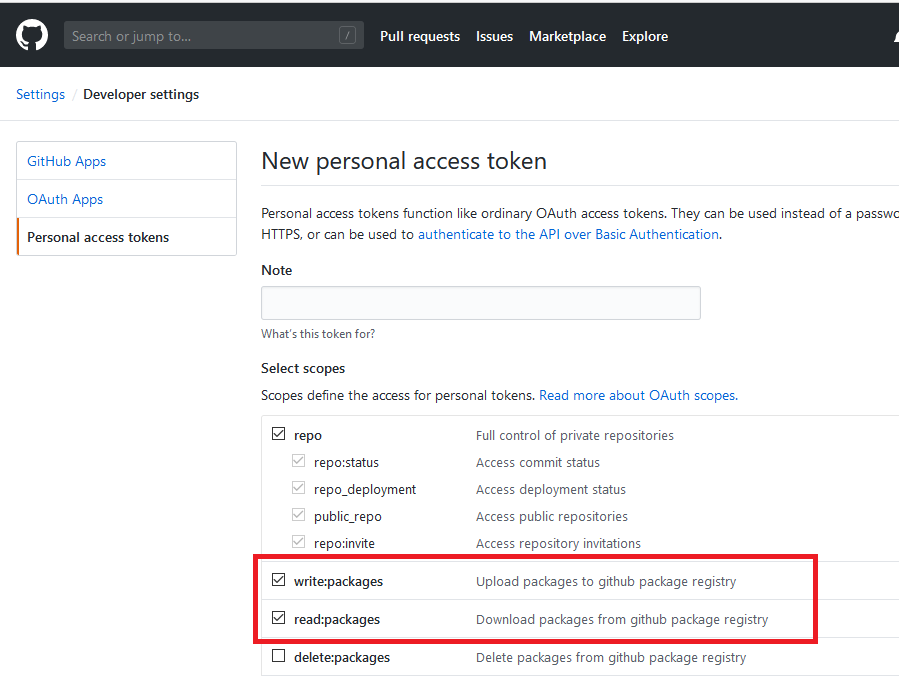Image resolution: width=899 pixels, height=676 pixels.
Task: Click the 'write:packages' scope label
Action: tap(338, 581)
